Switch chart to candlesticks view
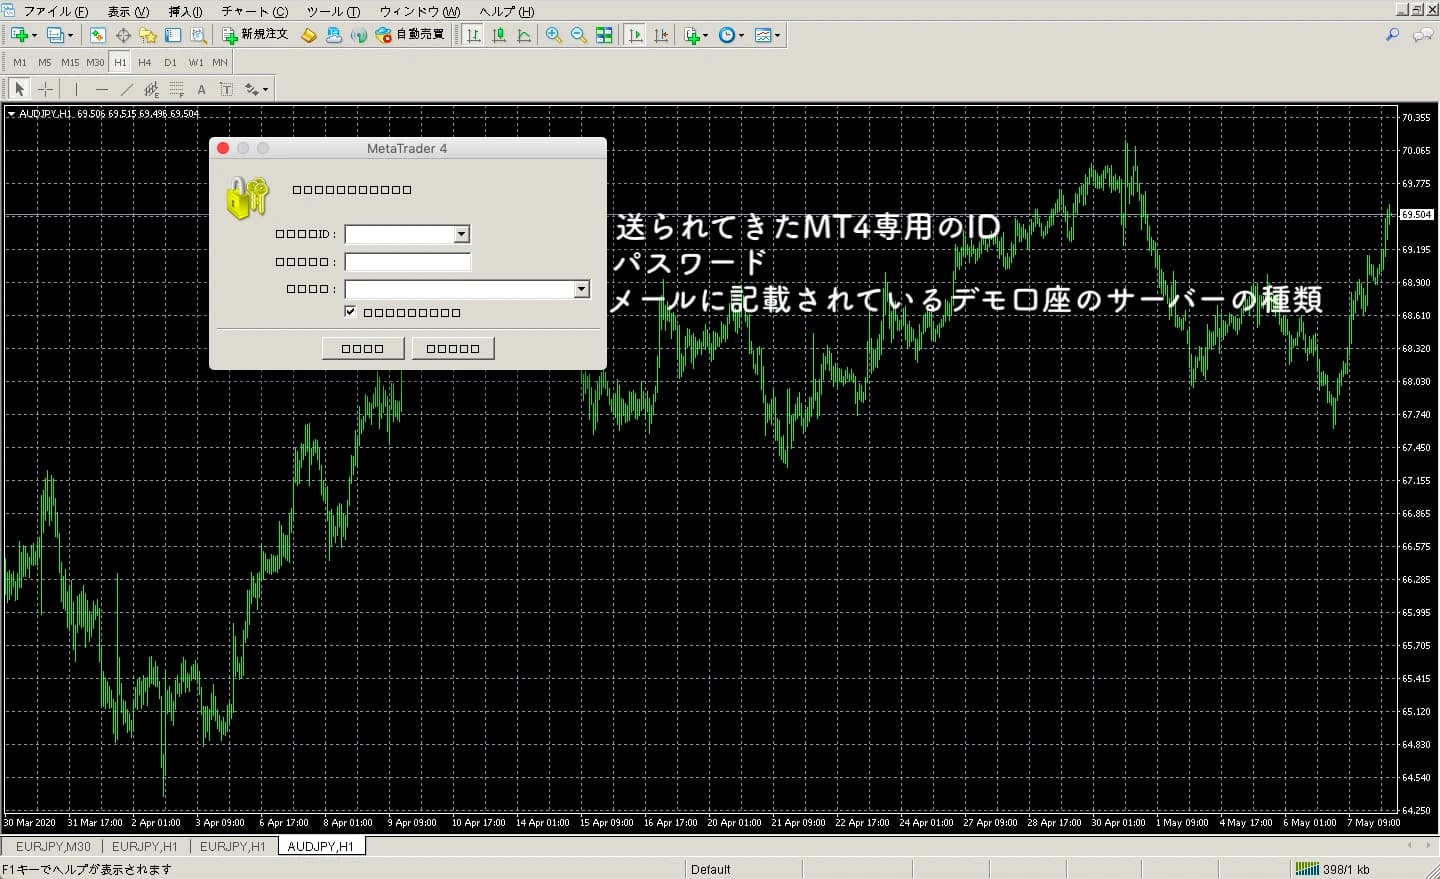The image size is (1440, 879). click(499, 35)
